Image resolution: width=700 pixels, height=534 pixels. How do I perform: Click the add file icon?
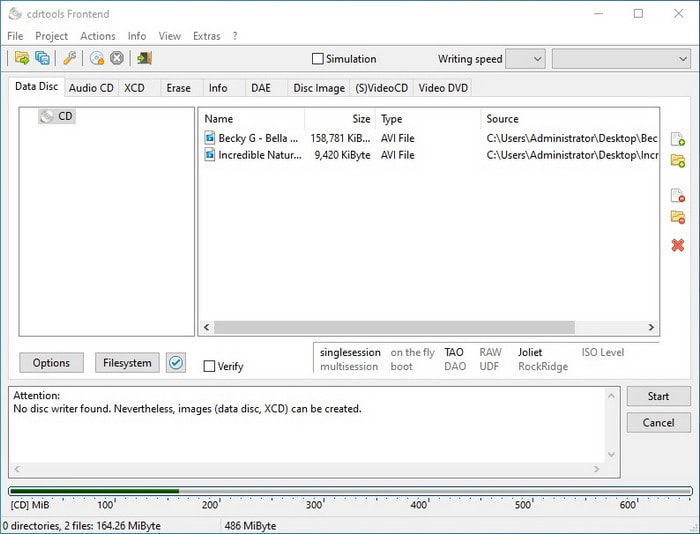[677, 139]
